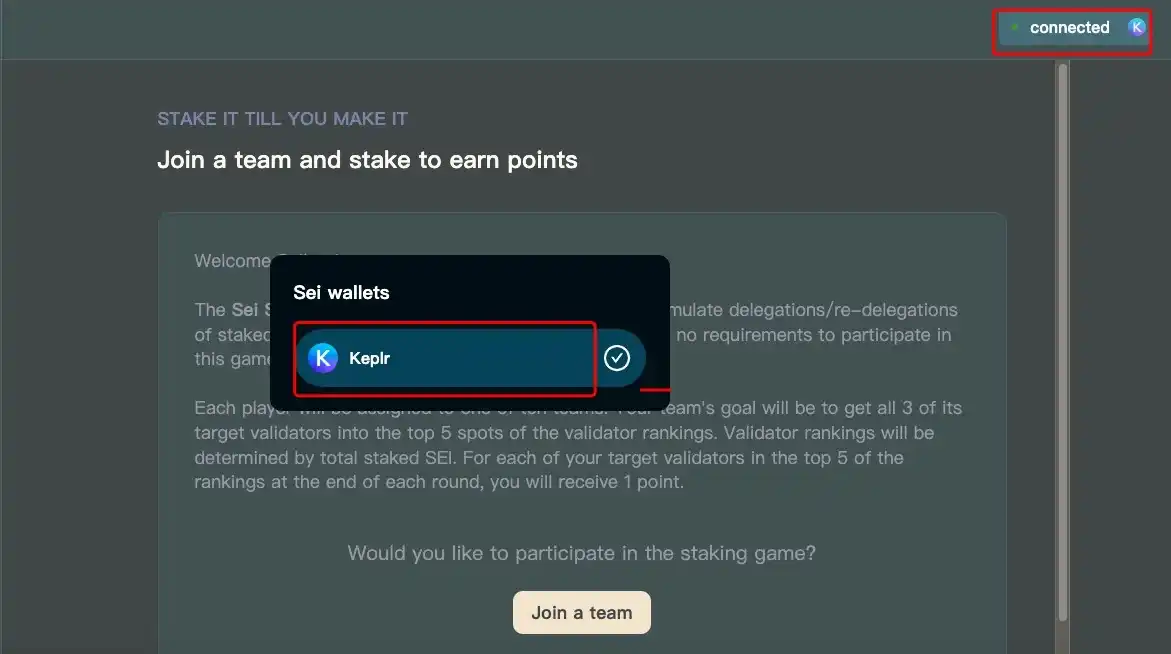Image resolution: width=1171 pixels, height=654 pixels.
Task: Click the Join a team and stake headline
Action: (367, 160)
